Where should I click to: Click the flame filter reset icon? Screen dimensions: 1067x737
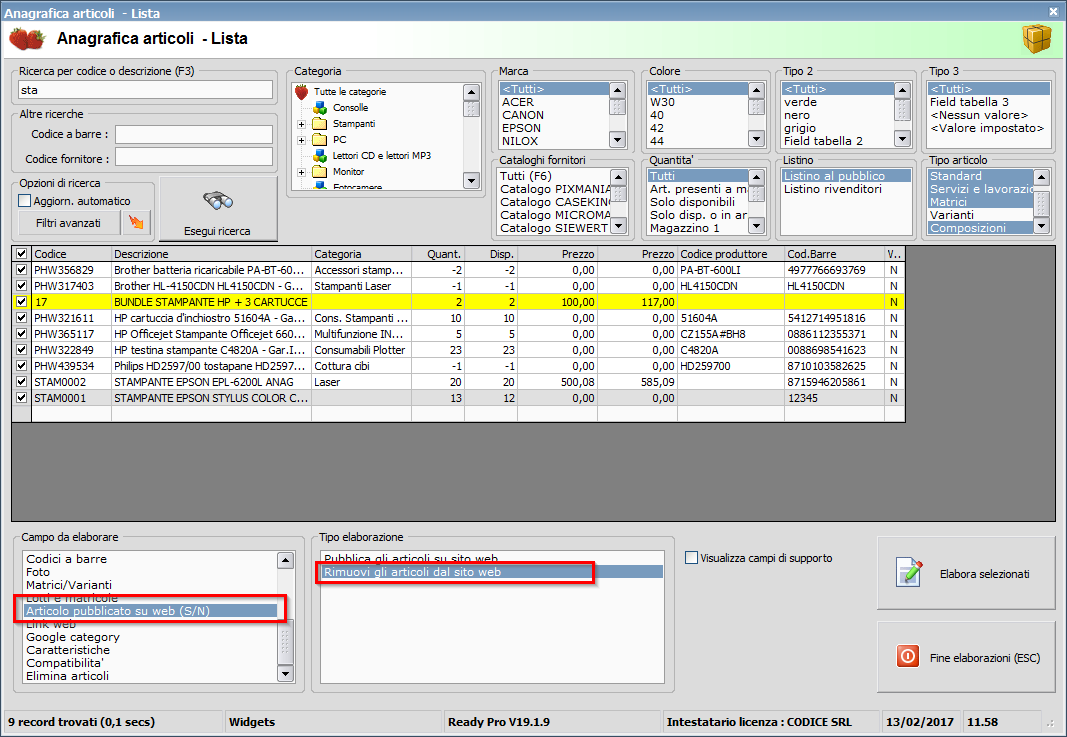coord(137,223)
